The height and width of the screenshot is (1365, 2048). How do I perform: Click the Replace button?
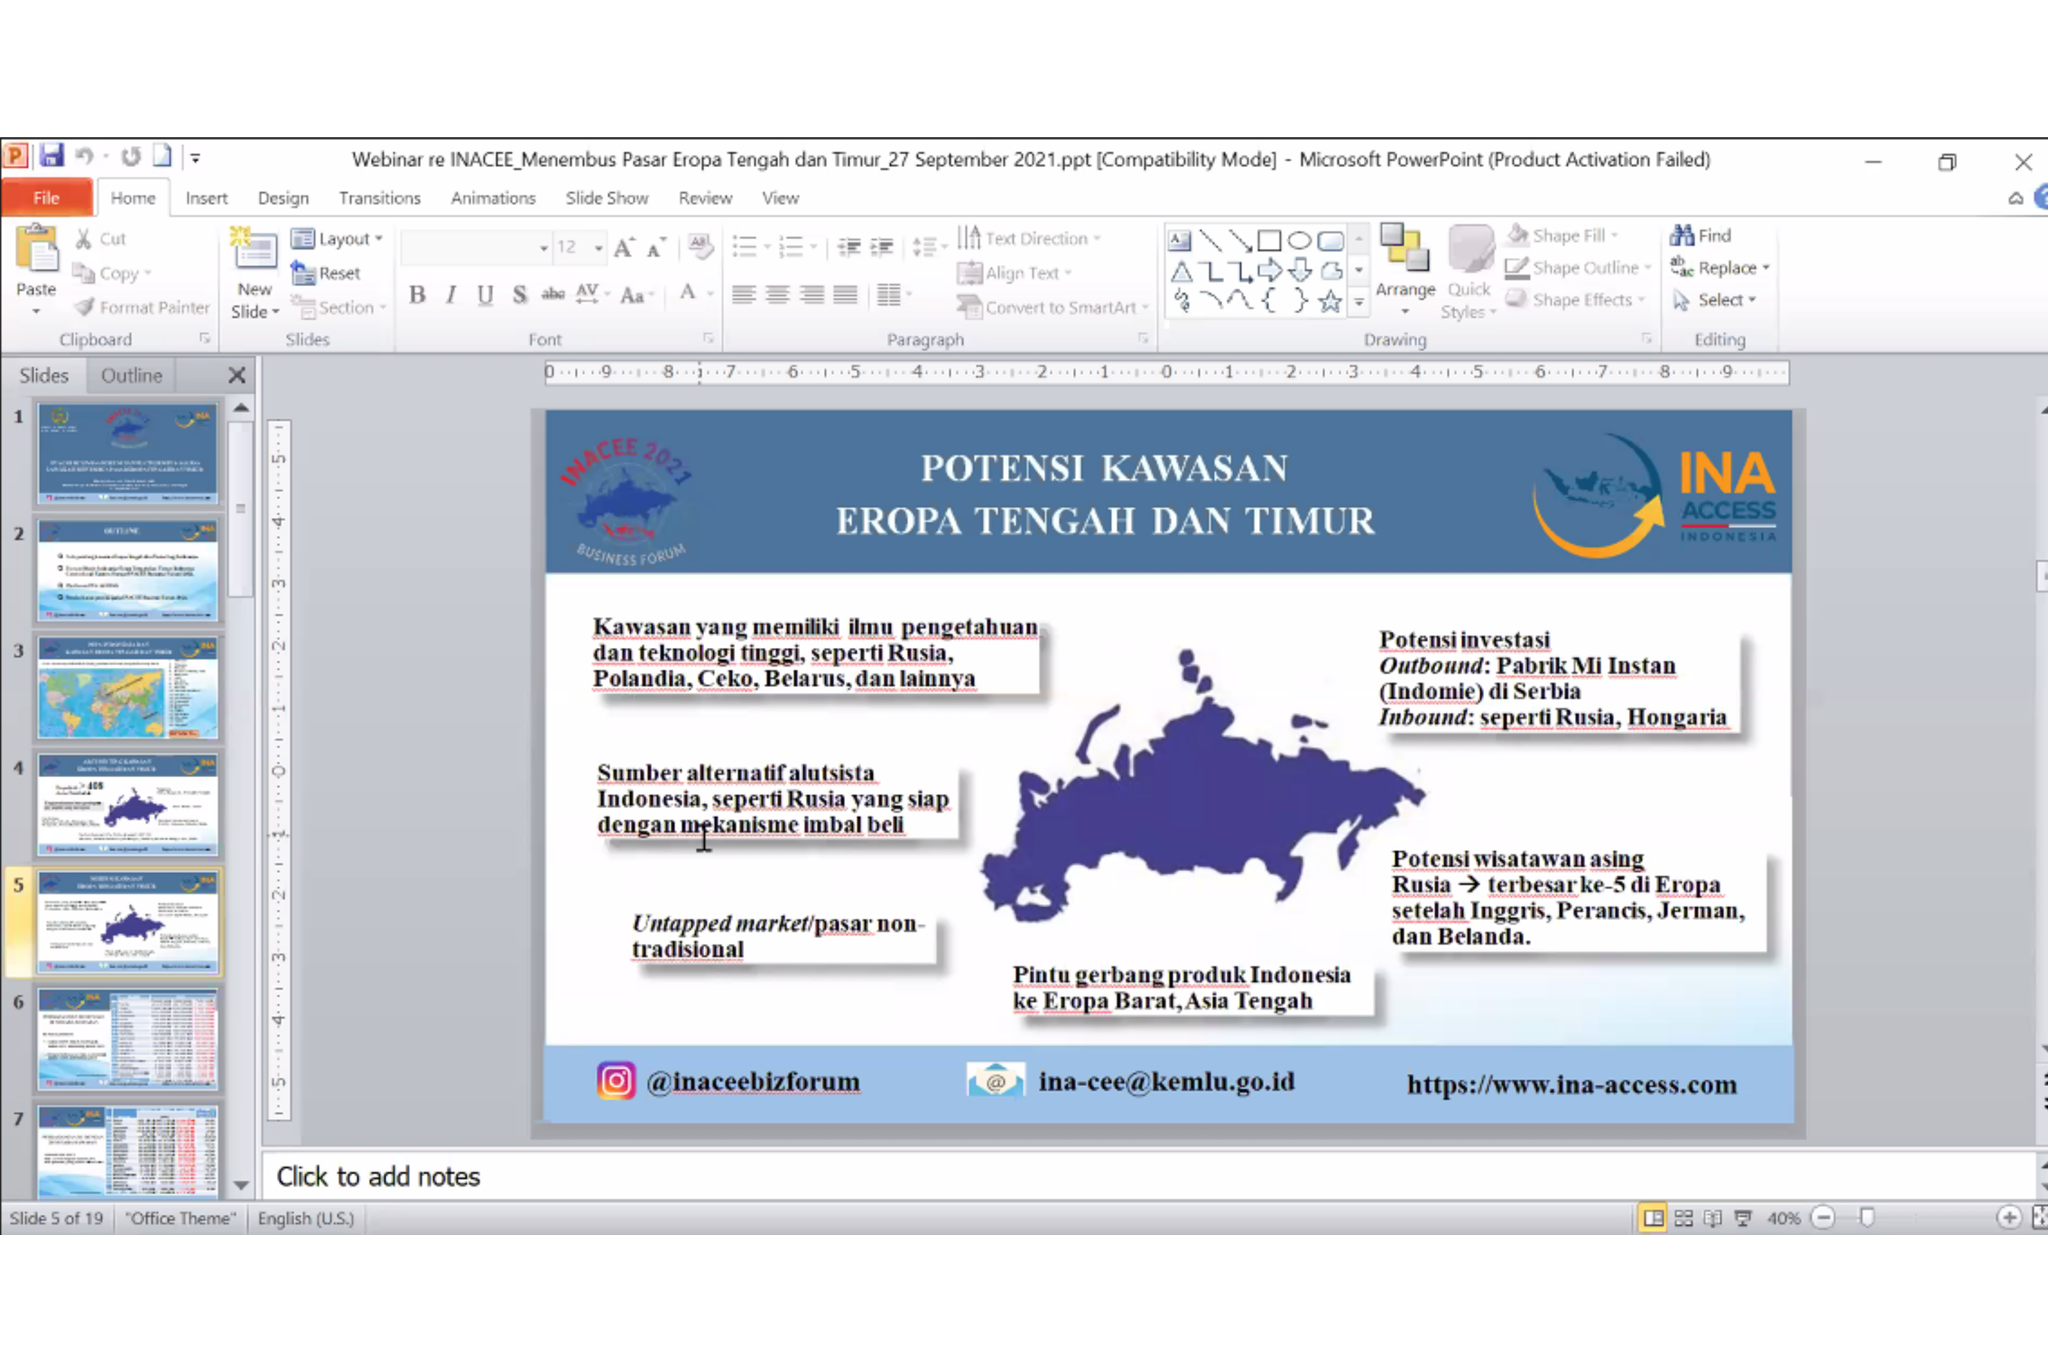tap(1719, 267)
